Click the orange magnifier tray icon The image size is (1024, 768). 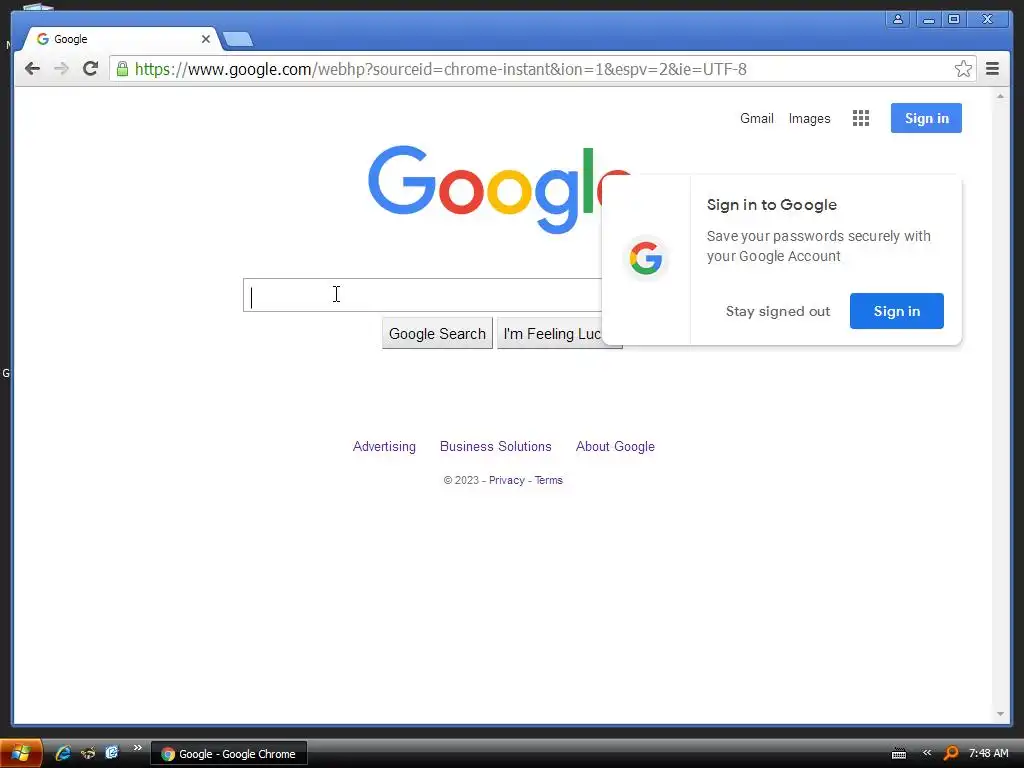coord(951,753)
